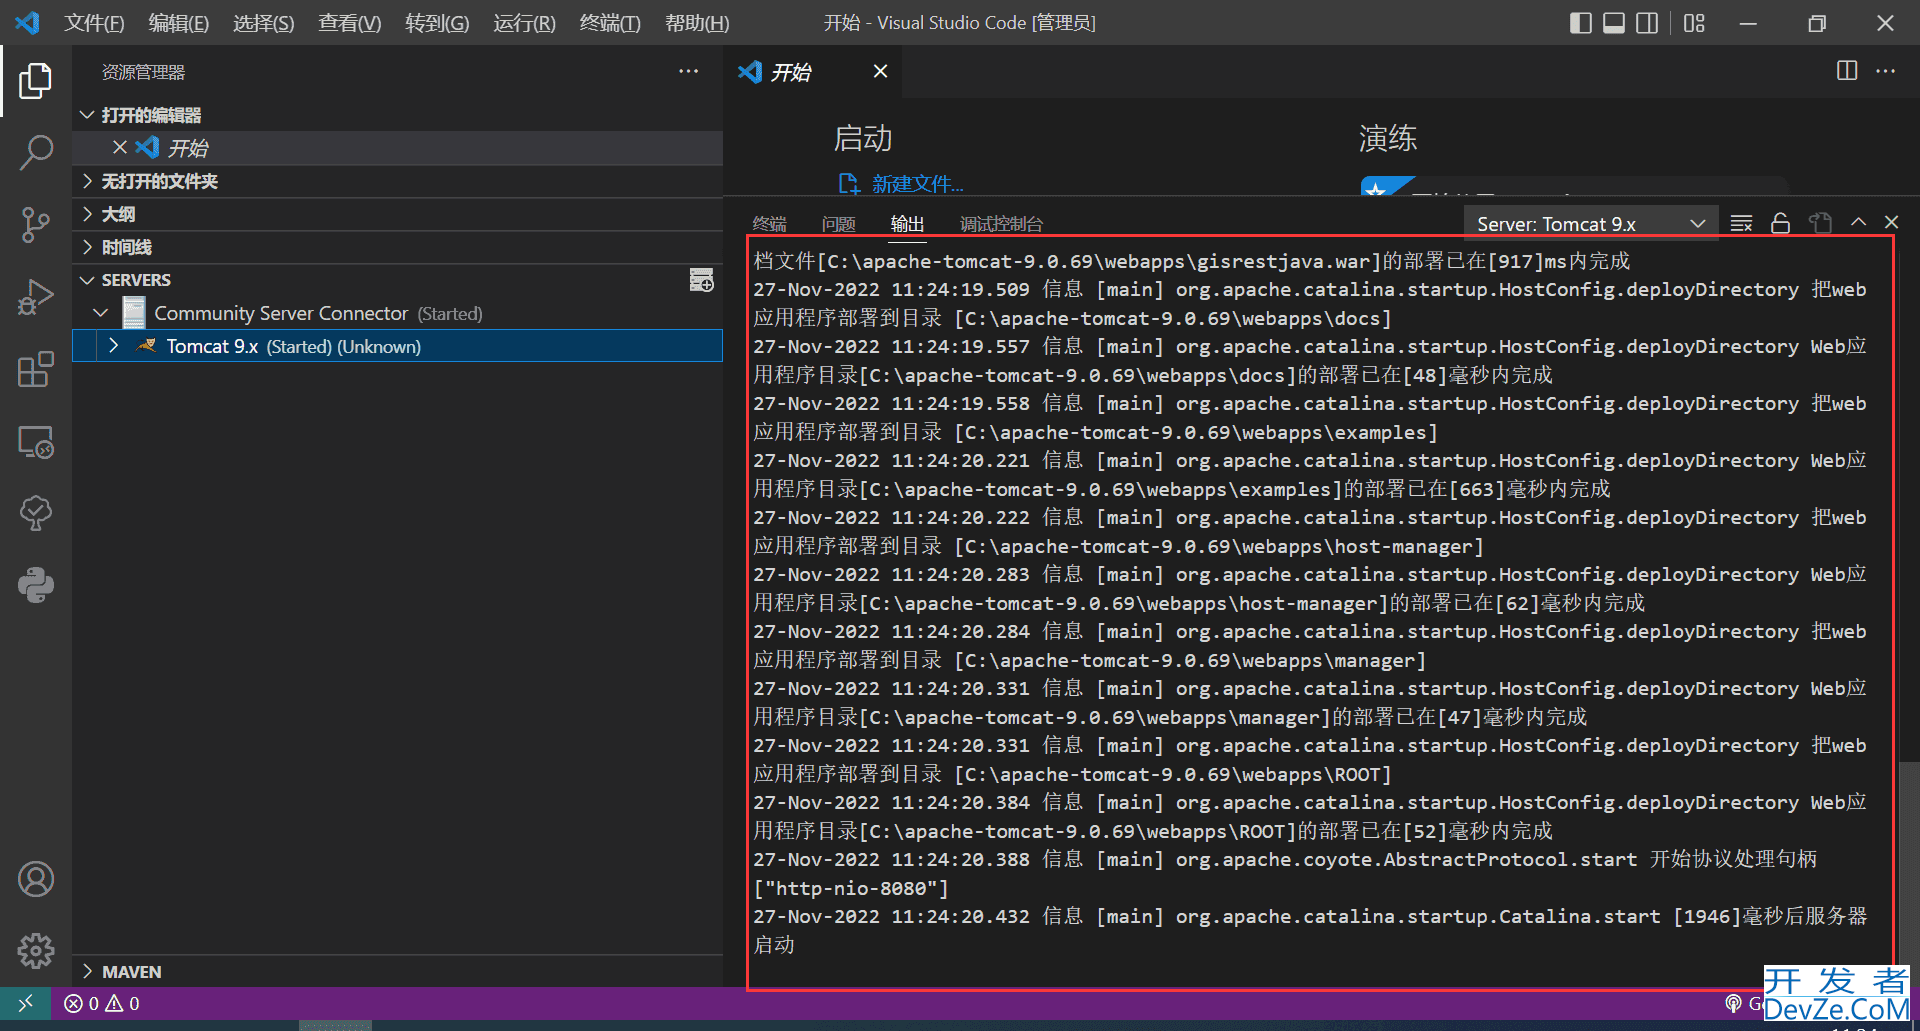Open the Python view in activity bar
The image size is (1920, 1031).
click(36, 586)
